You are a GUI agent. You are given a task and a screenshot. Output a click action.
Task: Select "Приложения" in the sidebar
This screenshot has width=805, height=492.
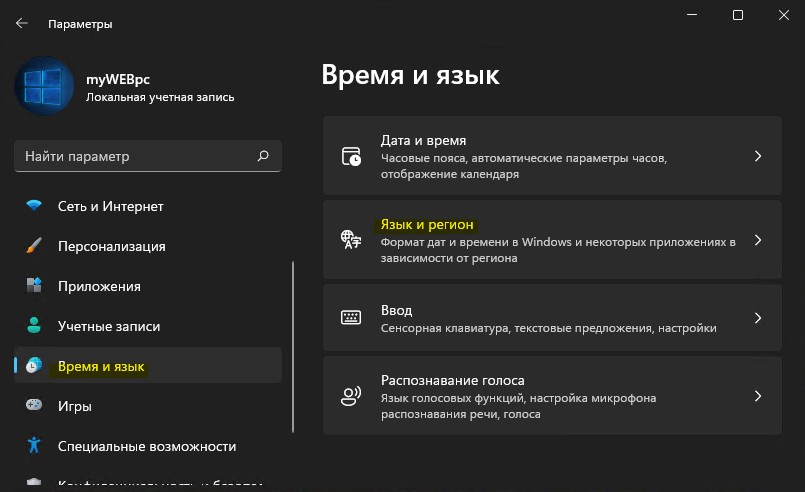point(148,286)
